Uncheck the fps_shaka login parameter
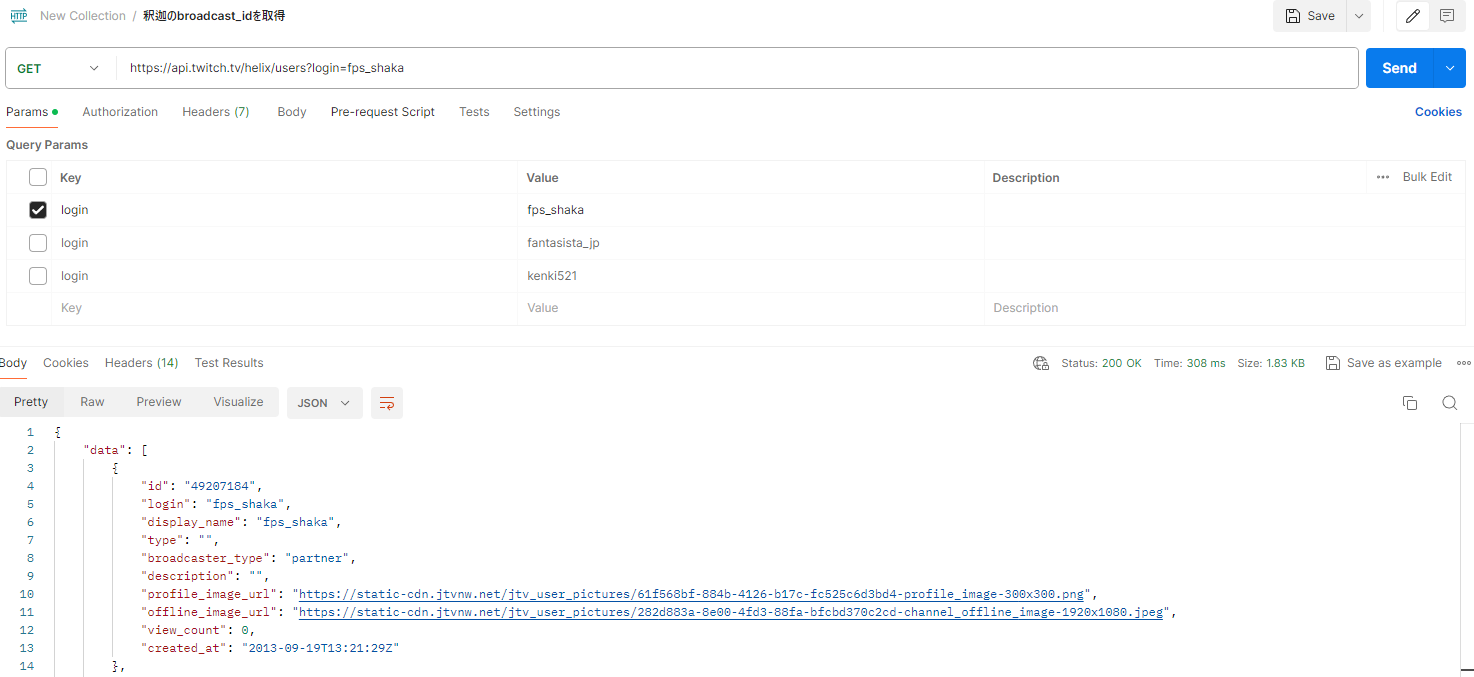Image resolution: width=1474 pixels, height=677 pixels. pos(38,210)
